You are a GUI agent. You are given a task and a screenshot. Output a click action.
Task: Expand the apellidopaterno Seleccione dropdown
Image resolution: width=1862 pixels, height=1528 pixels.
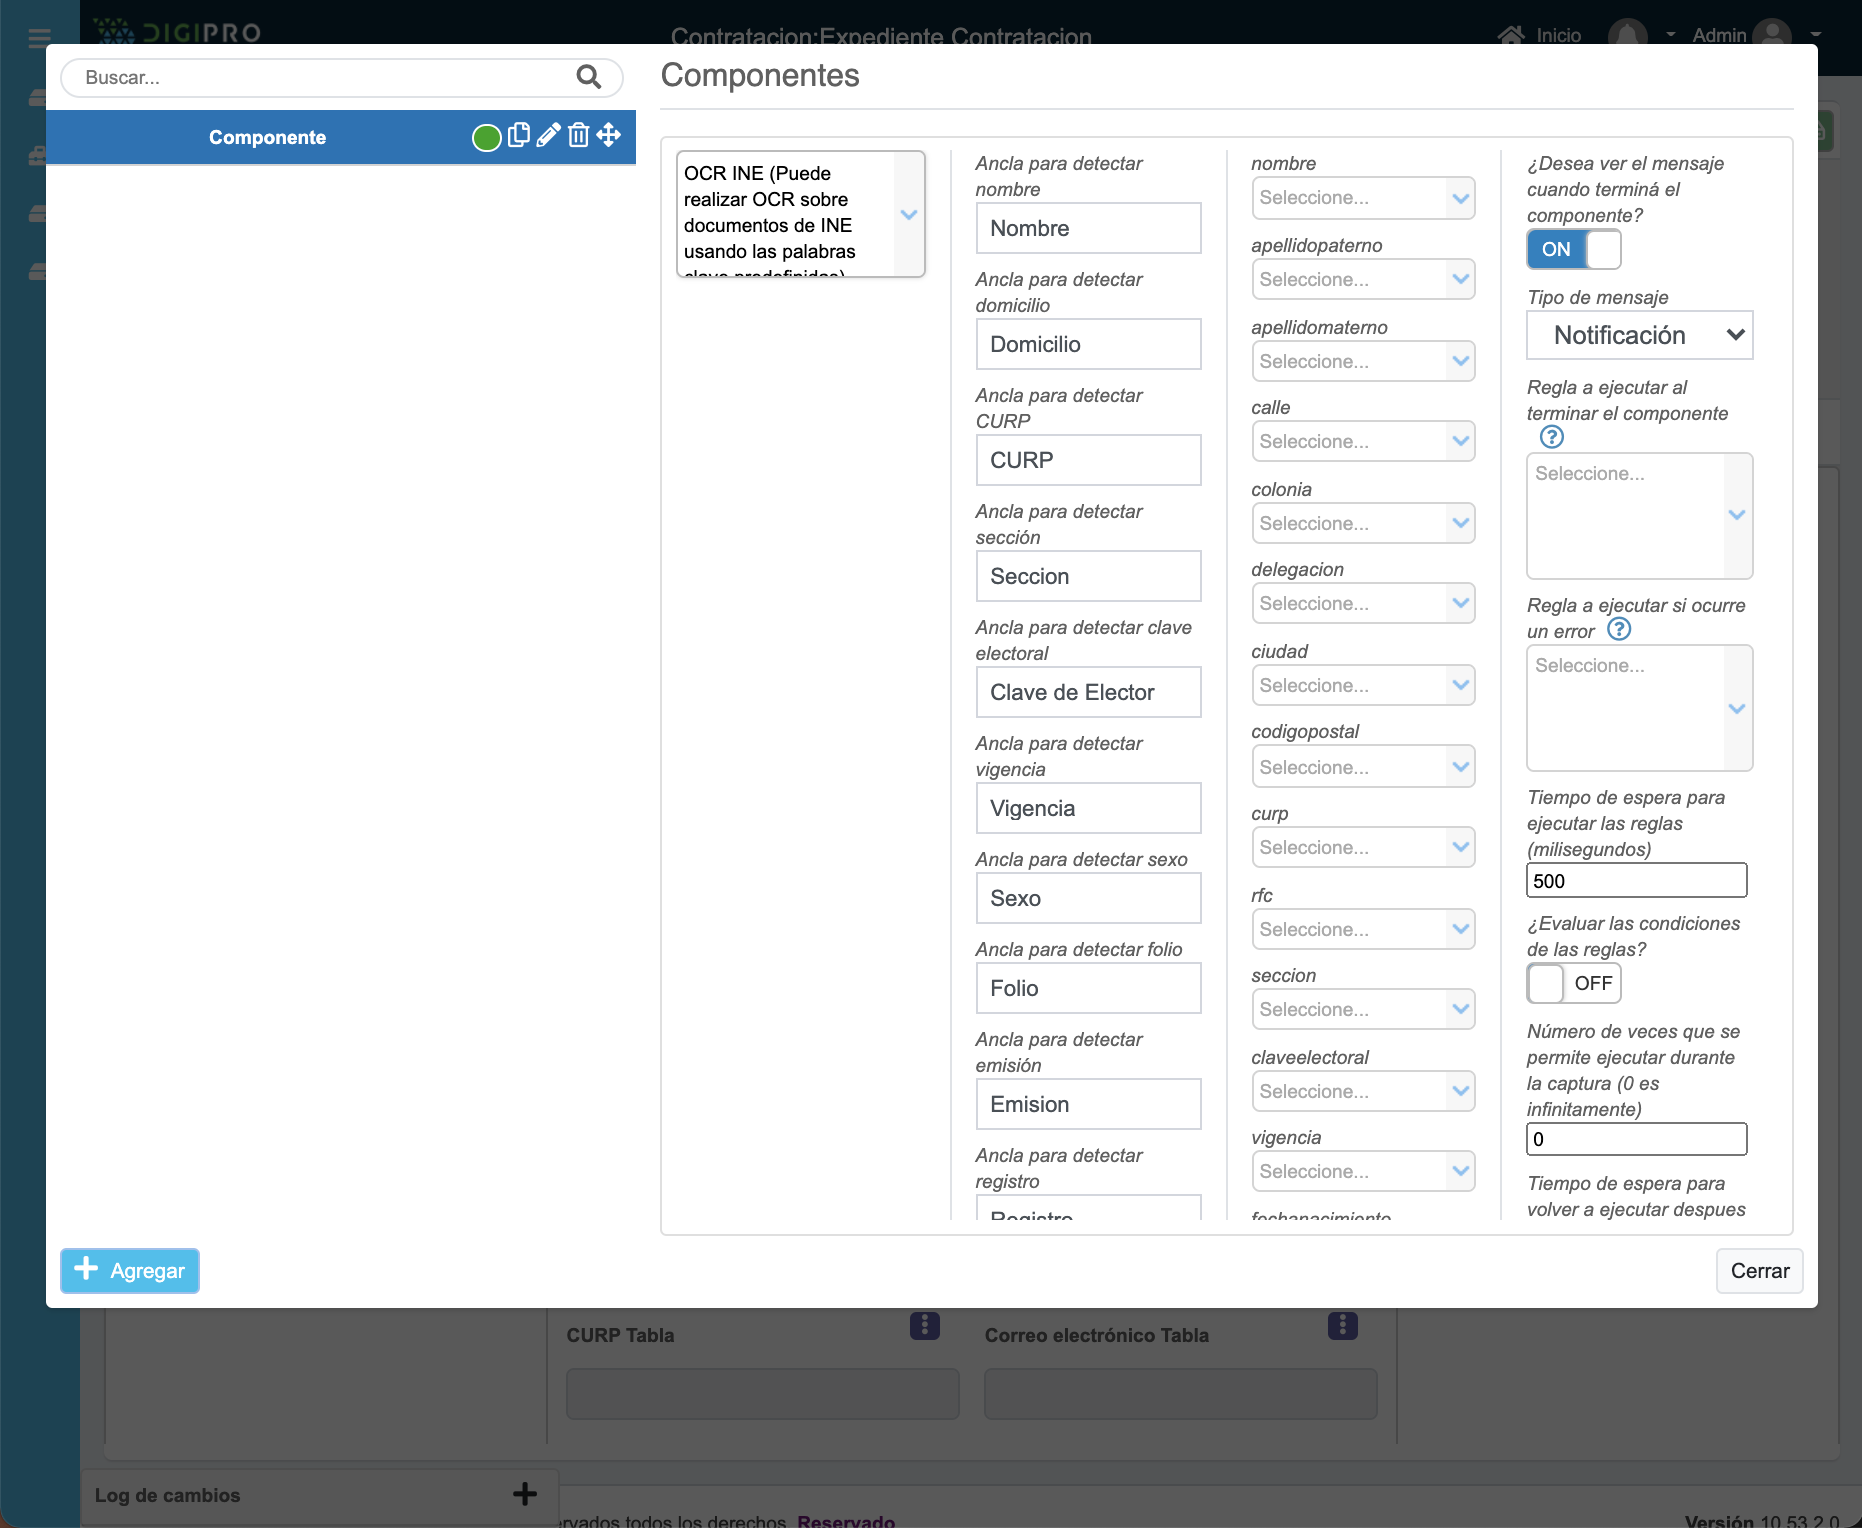1362,279
